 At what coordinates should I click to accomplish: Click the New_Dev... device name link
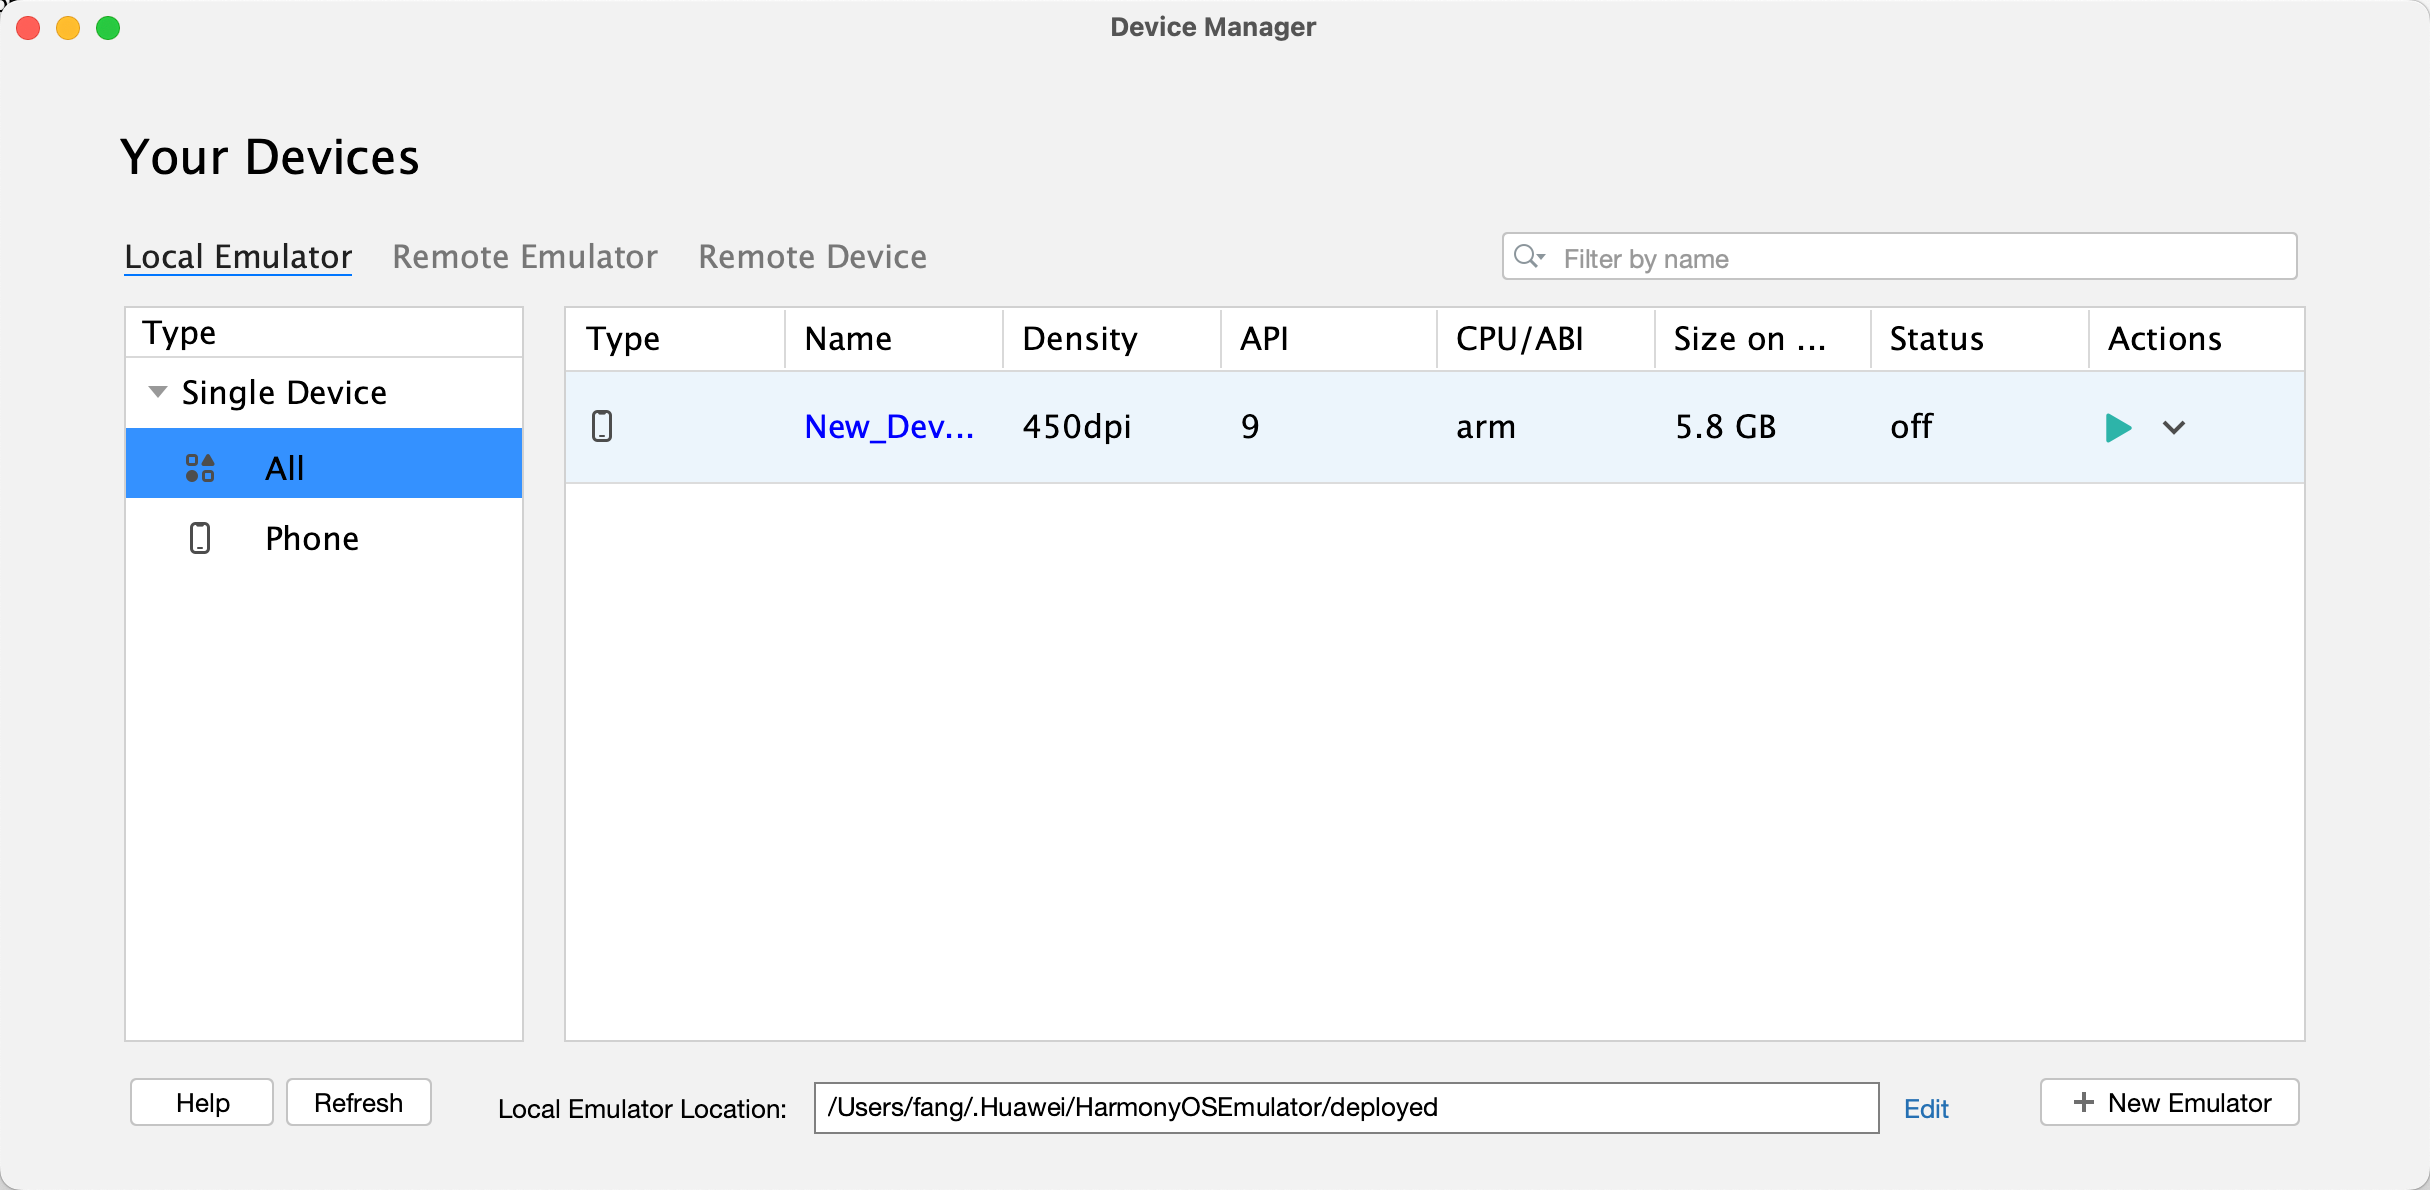[x=890, y=426]
